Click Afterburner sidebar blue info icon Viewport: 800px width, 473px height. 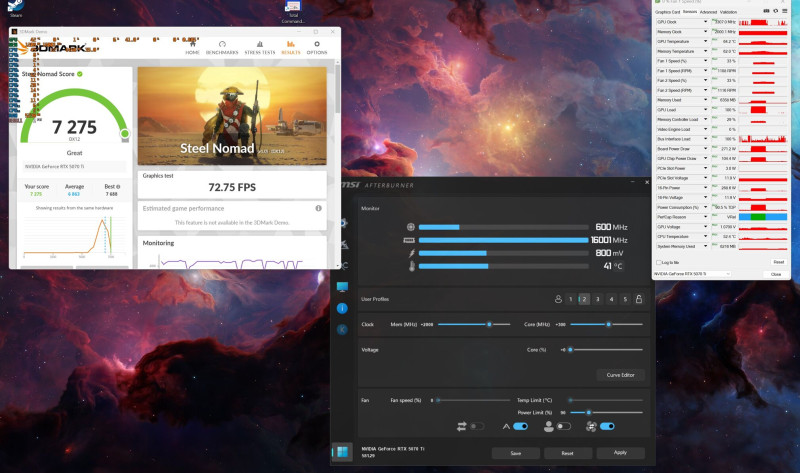[342, 308]
